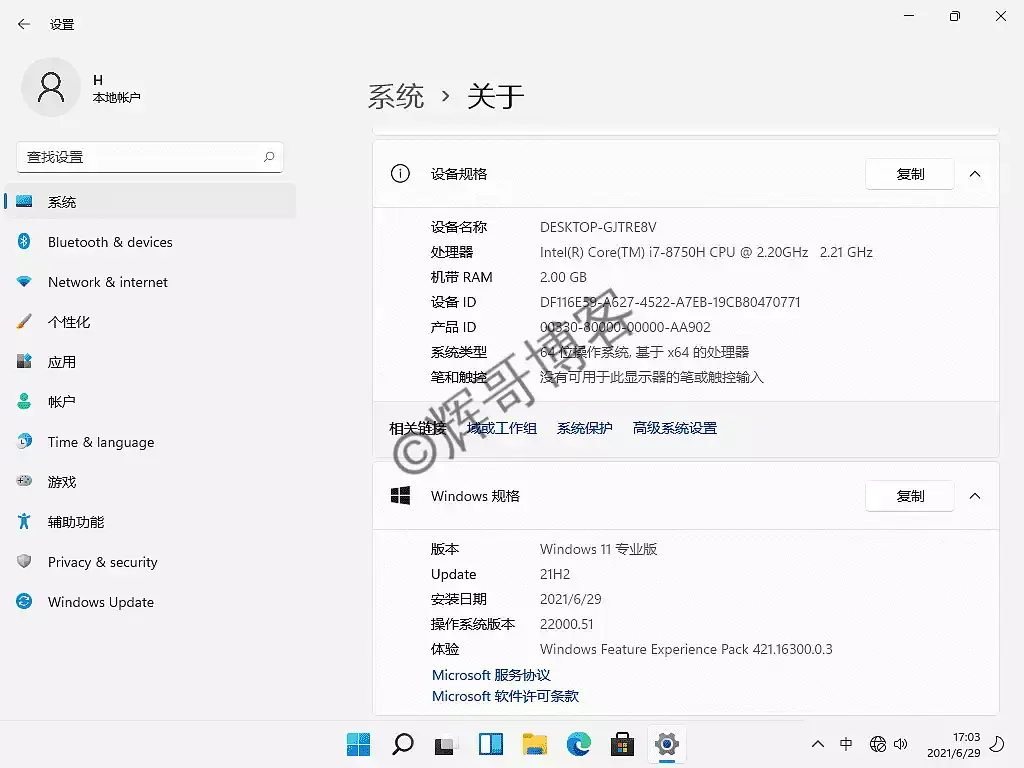Open volume tray icon

tap(901, 744)
